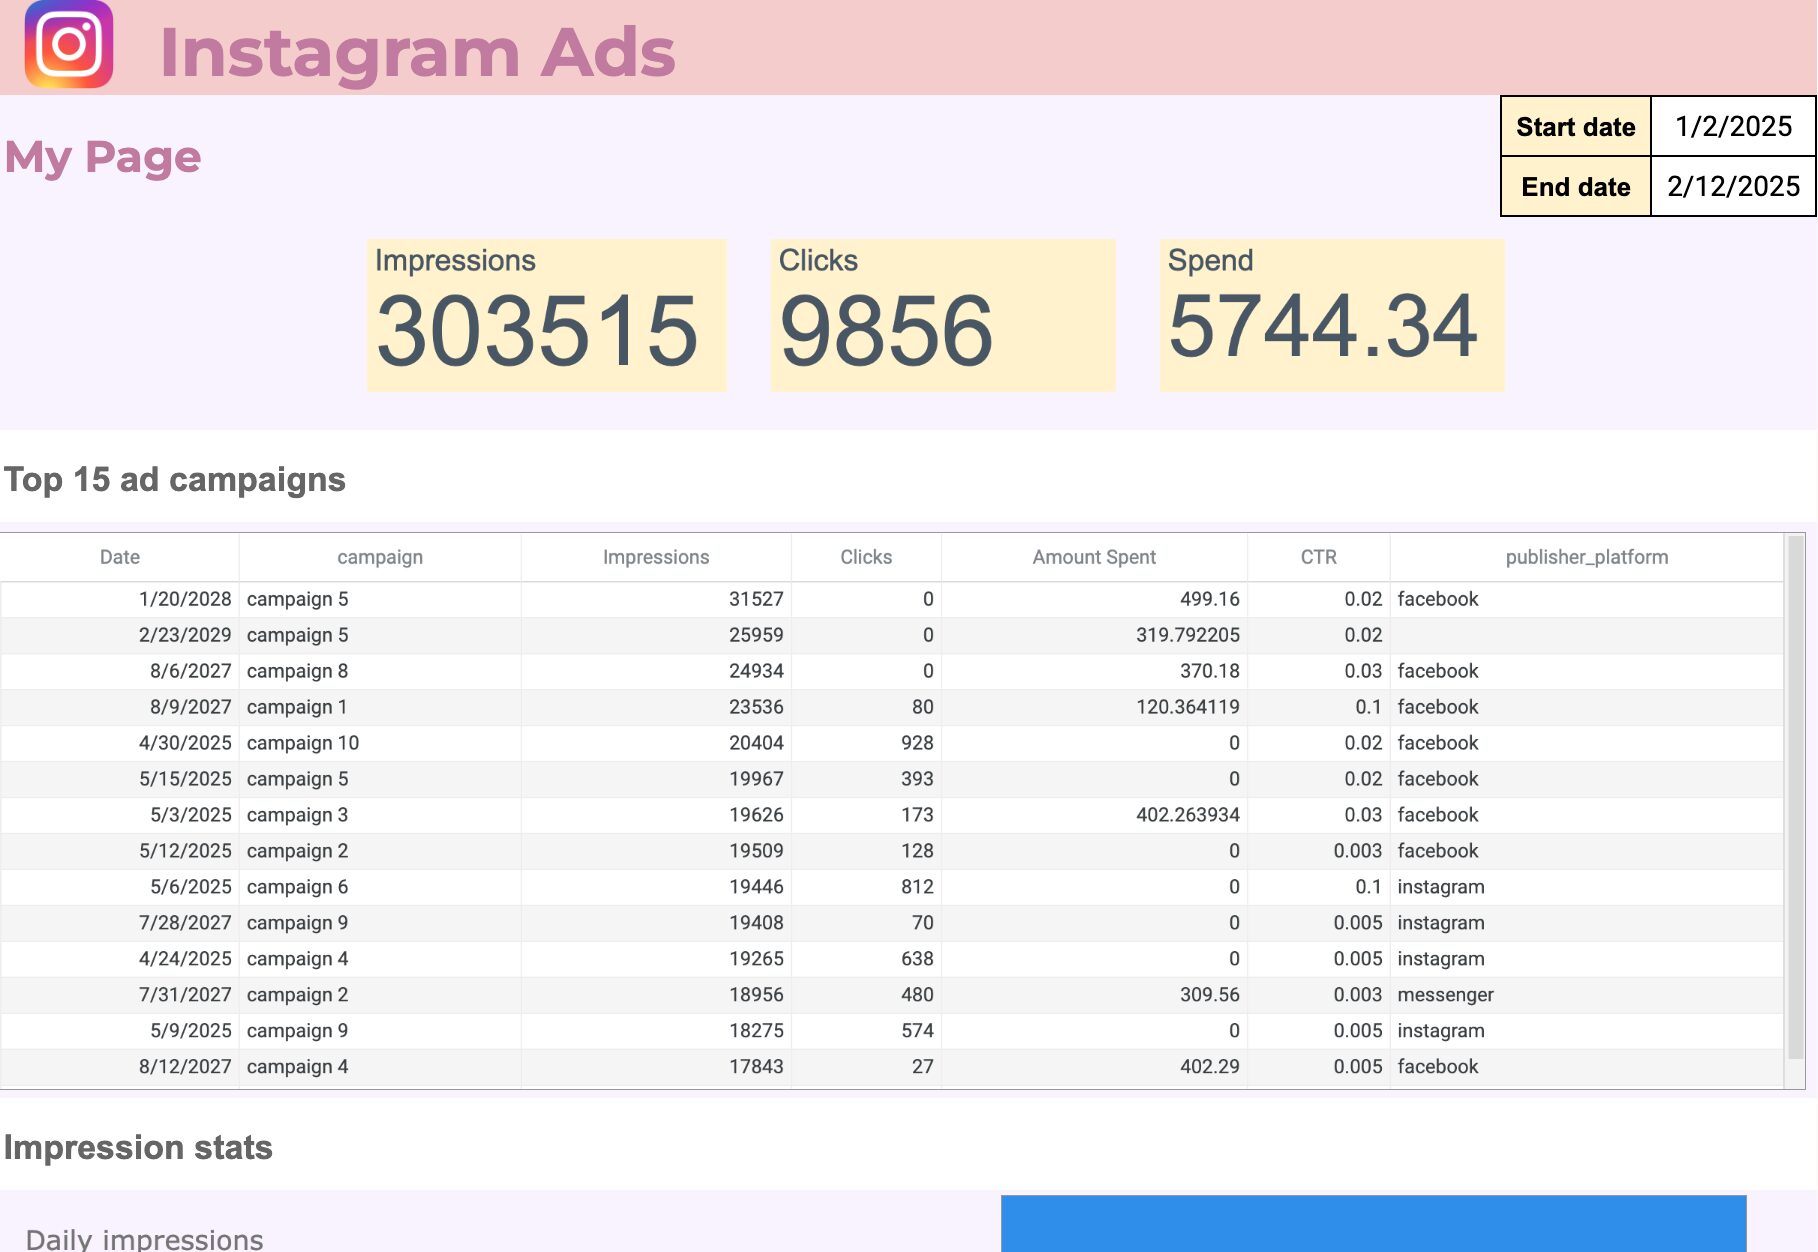Screen dimensions: 1818x1252
Task: Select the Amount Spent column header
Action: (1094, 557)
